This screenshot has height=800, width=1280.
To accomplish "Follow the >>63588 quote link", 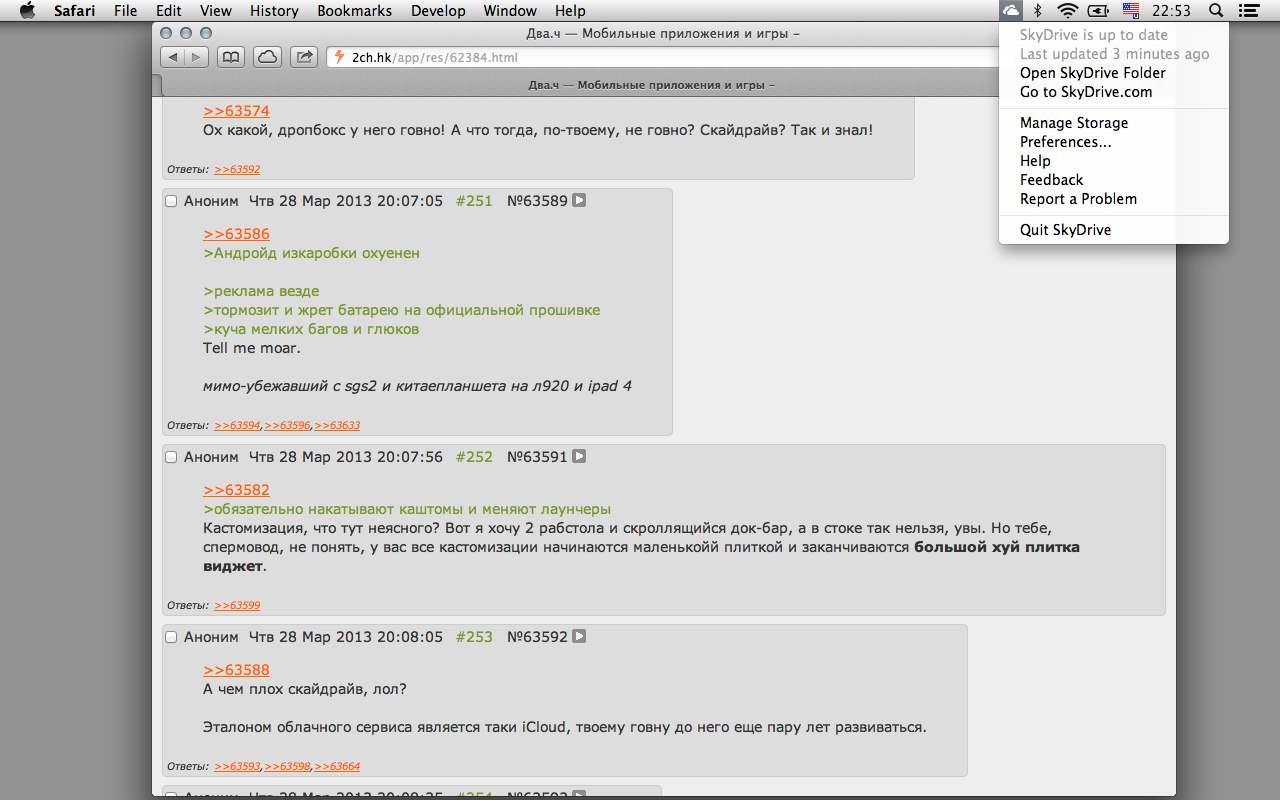I will [x=236, y=670].
